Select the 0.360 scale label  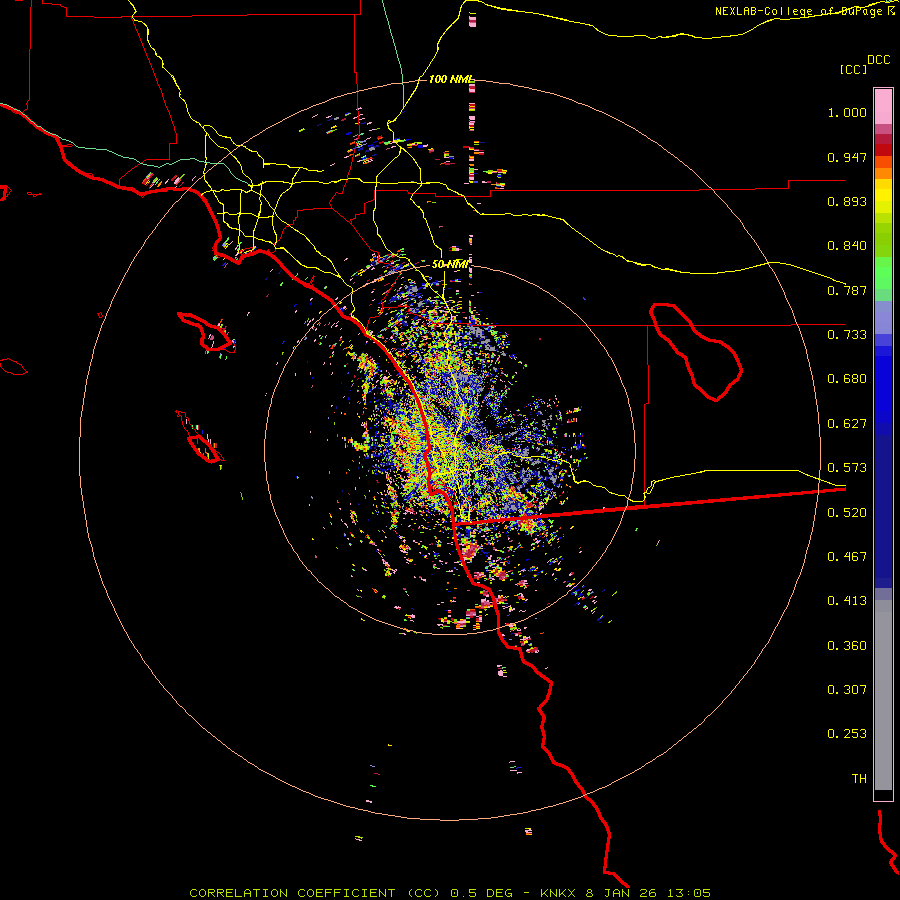(847, 646)
